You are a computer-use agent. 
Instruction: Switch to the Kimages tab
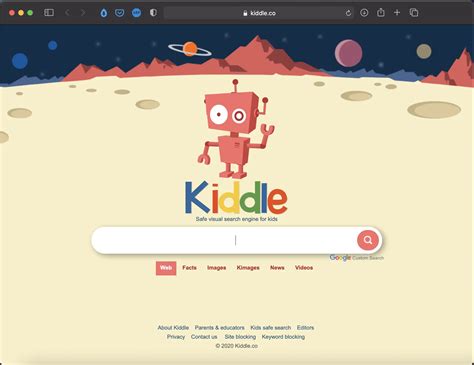point(248,268)
